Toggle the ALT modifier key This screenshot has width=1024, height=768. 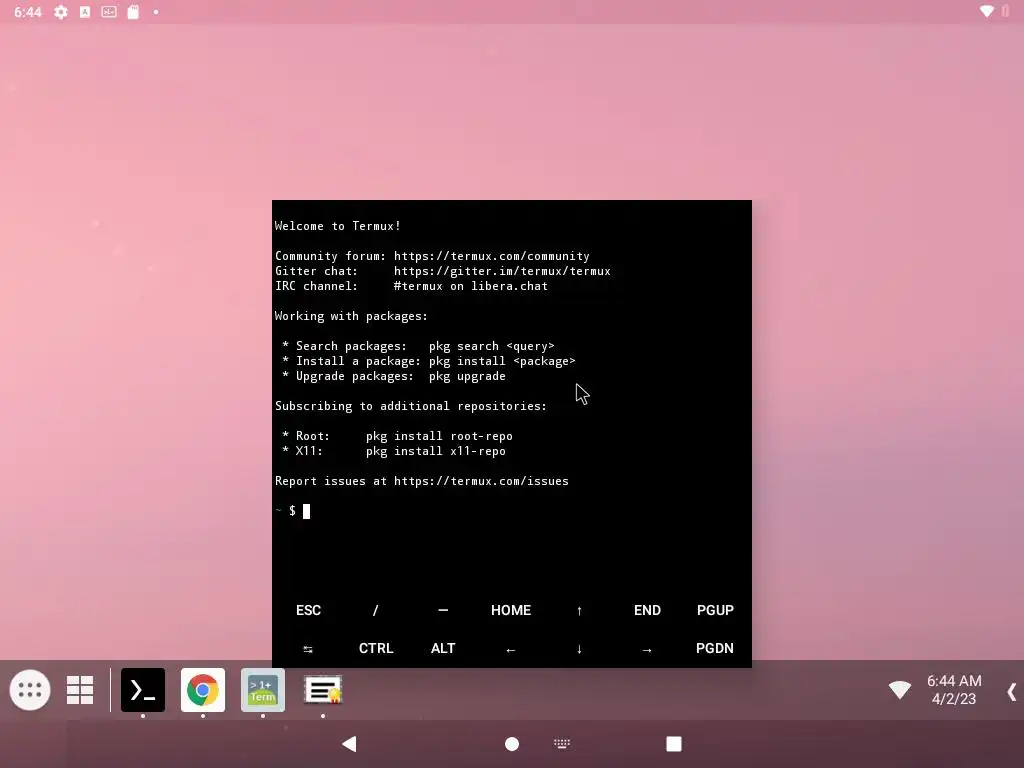tap(443, 648)
